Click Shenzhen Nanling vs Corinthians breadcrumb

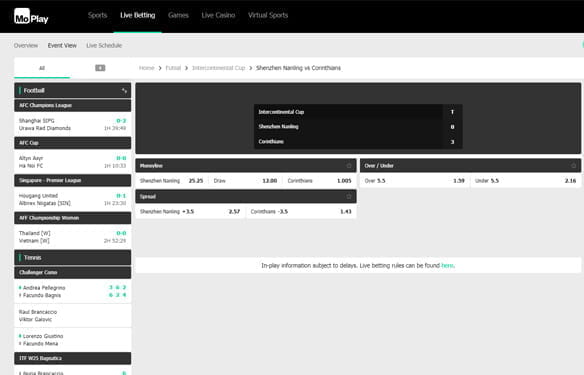(x=298, y=68)
